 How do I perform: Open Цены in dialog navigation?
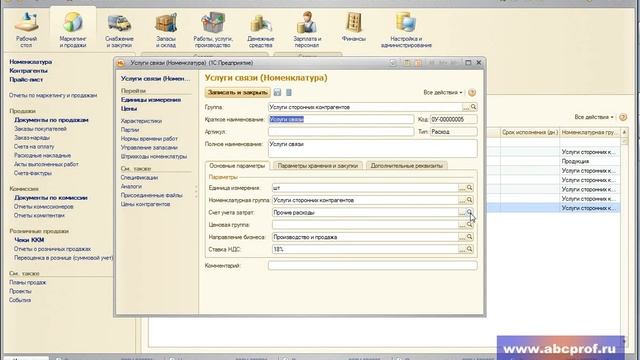click(129, 109)
